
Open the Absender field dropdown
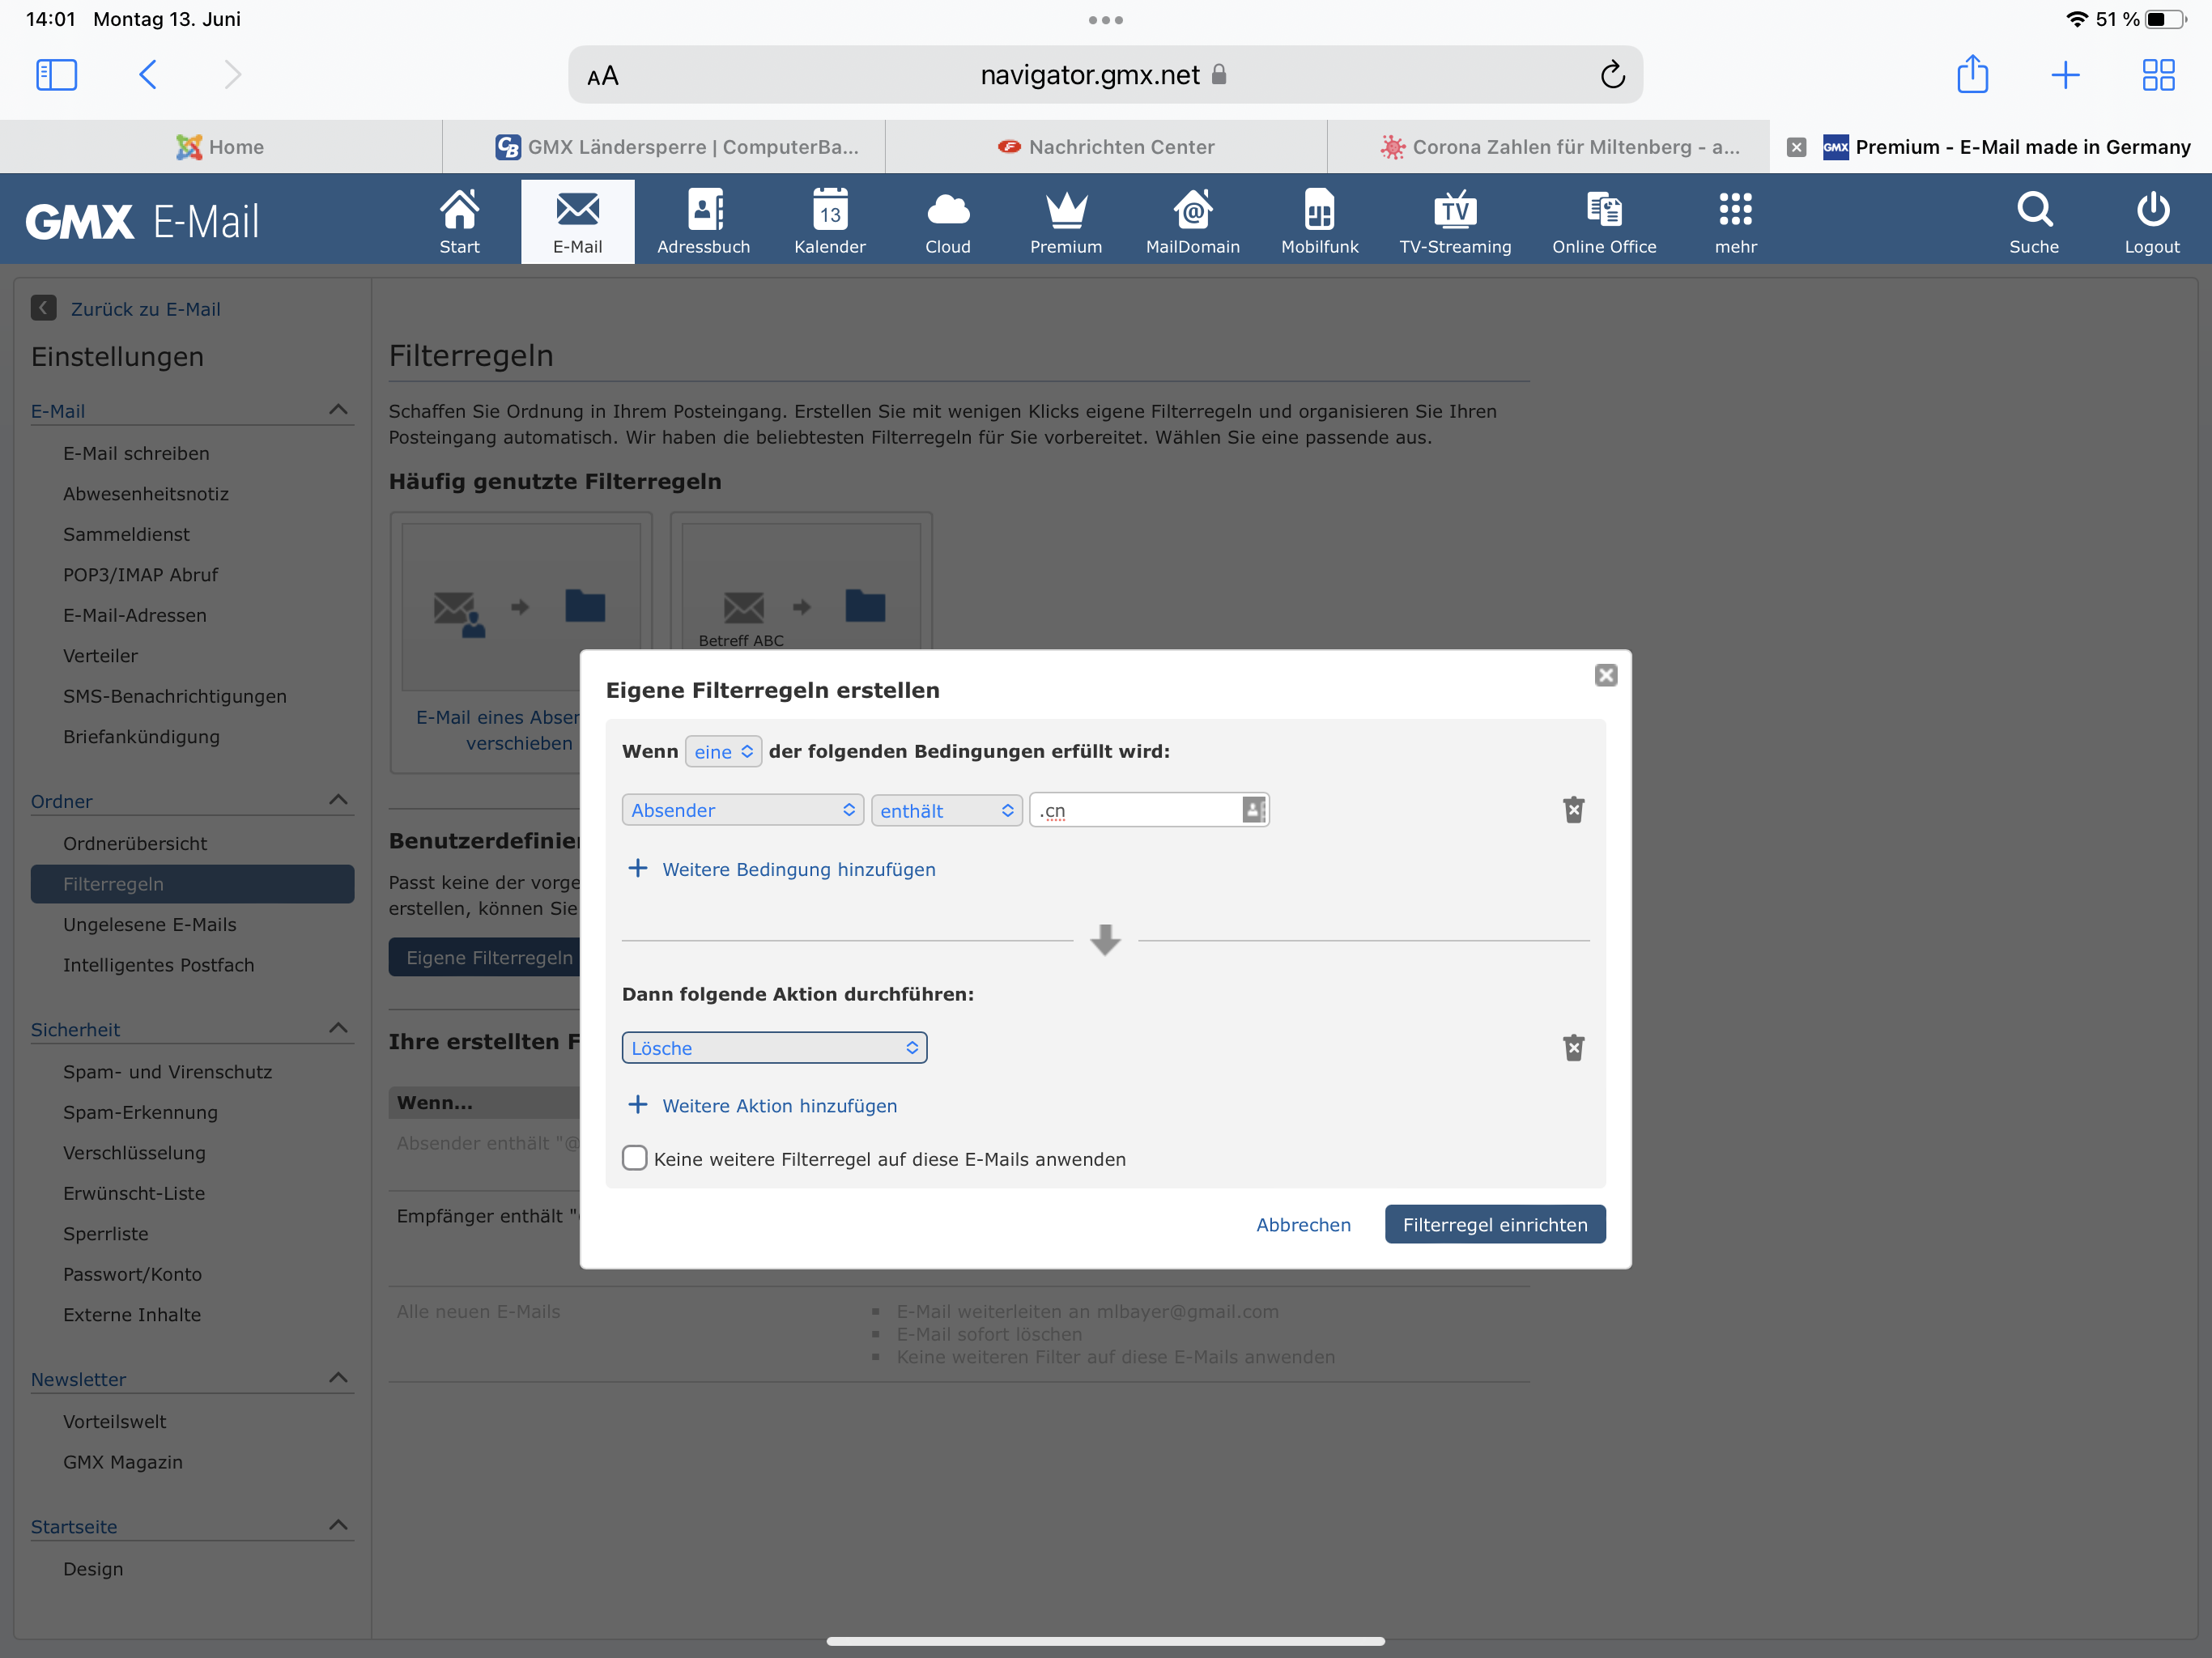pos(742,810)
